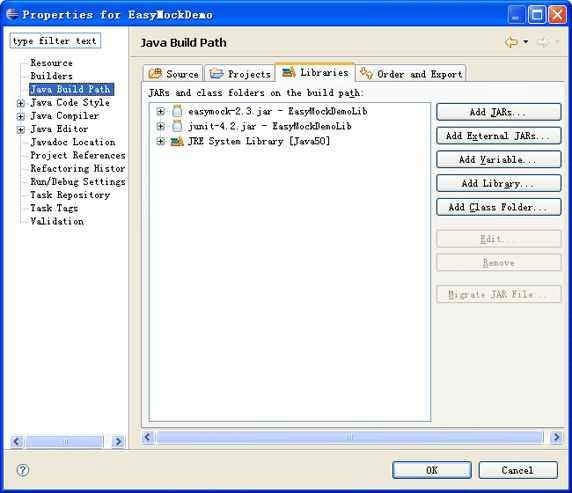Open the back history dropdown arrow
Image resolution: width=572 pixels, height=493 pixels.
pos(526,42)
